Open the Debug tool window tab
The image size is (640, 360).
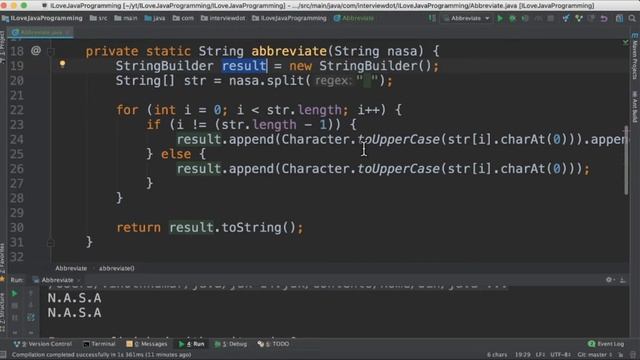coord(231,344)
